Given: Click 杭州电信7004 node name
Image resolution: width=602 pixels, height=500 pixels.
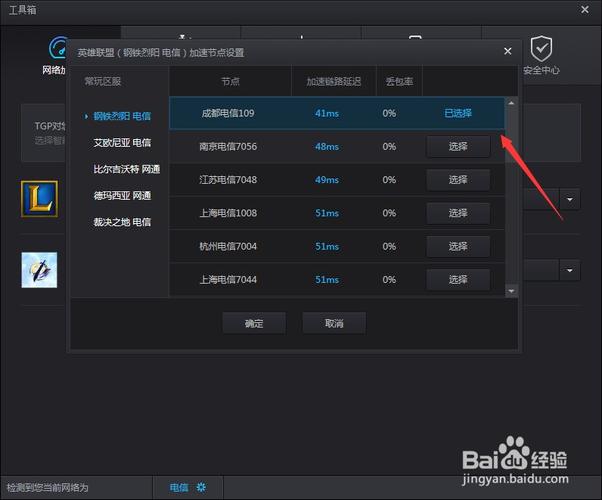Looking at the screenshot, I should click(x=228, y=246).
